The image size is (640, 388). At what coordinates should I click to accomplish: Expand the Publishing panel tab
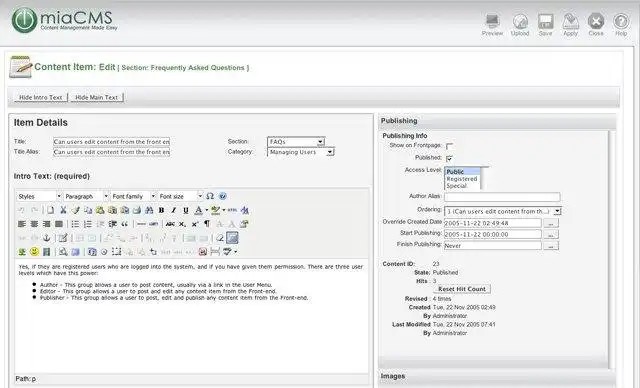497,121
